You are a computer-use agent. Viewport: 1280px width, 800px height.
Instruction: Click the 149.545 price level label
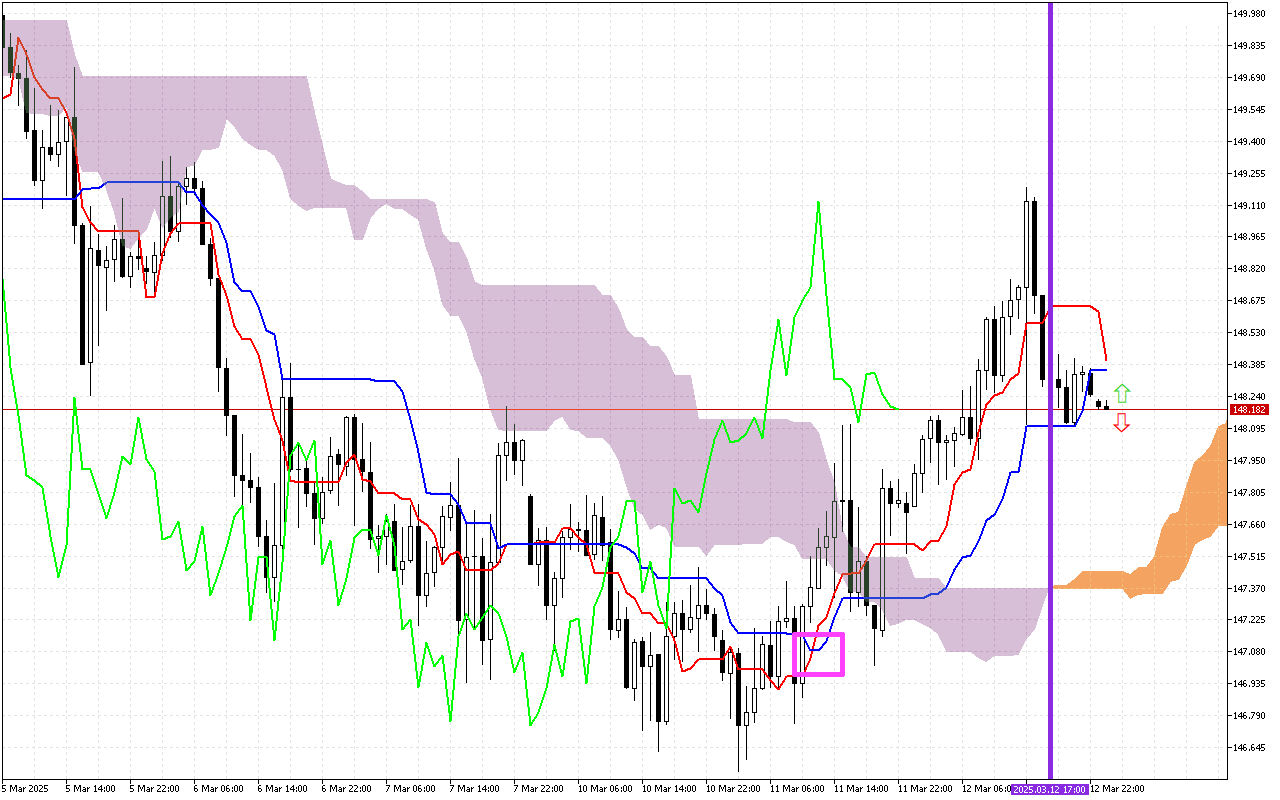point(1250,110)
